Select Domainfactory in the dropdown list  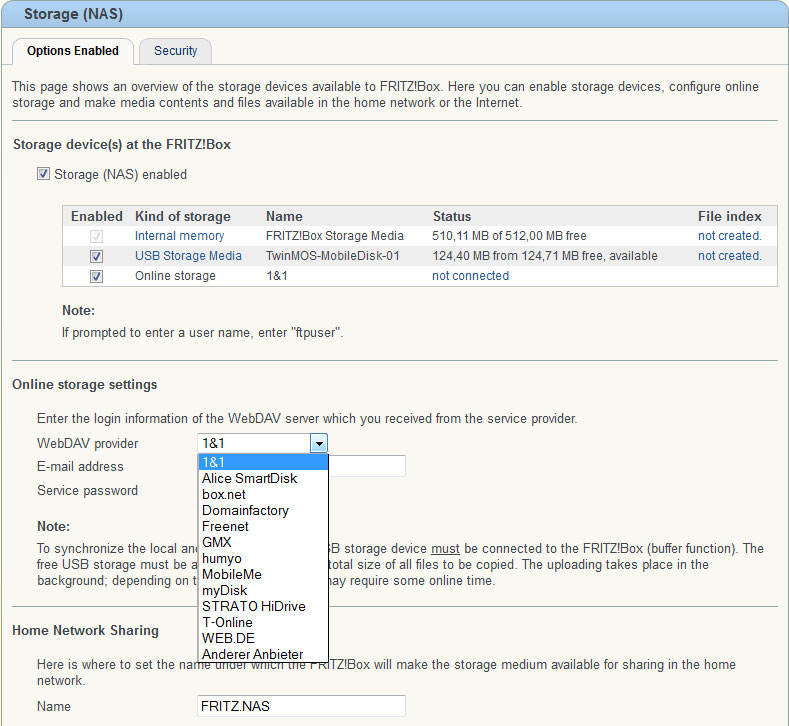[x=263, y=510]
